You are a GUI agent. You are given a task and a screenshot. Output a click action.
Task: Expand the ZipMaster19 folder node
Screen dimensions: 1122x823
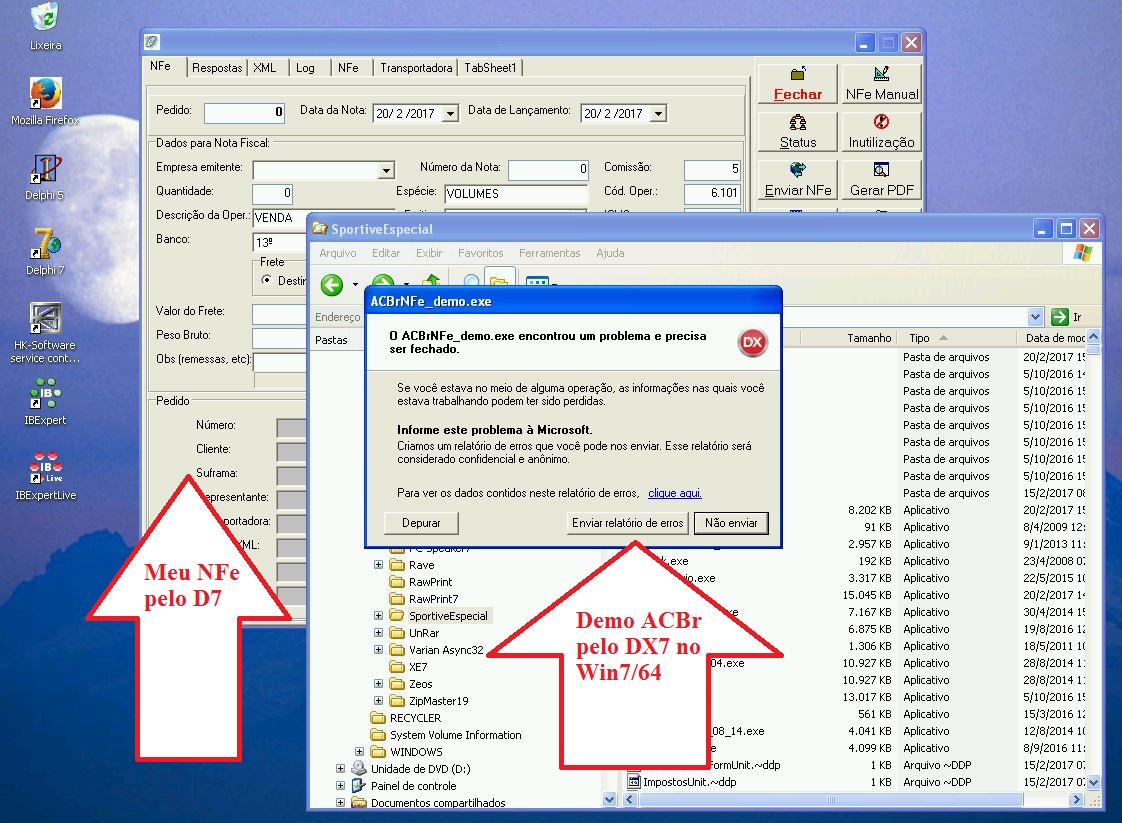pos(379,701)
